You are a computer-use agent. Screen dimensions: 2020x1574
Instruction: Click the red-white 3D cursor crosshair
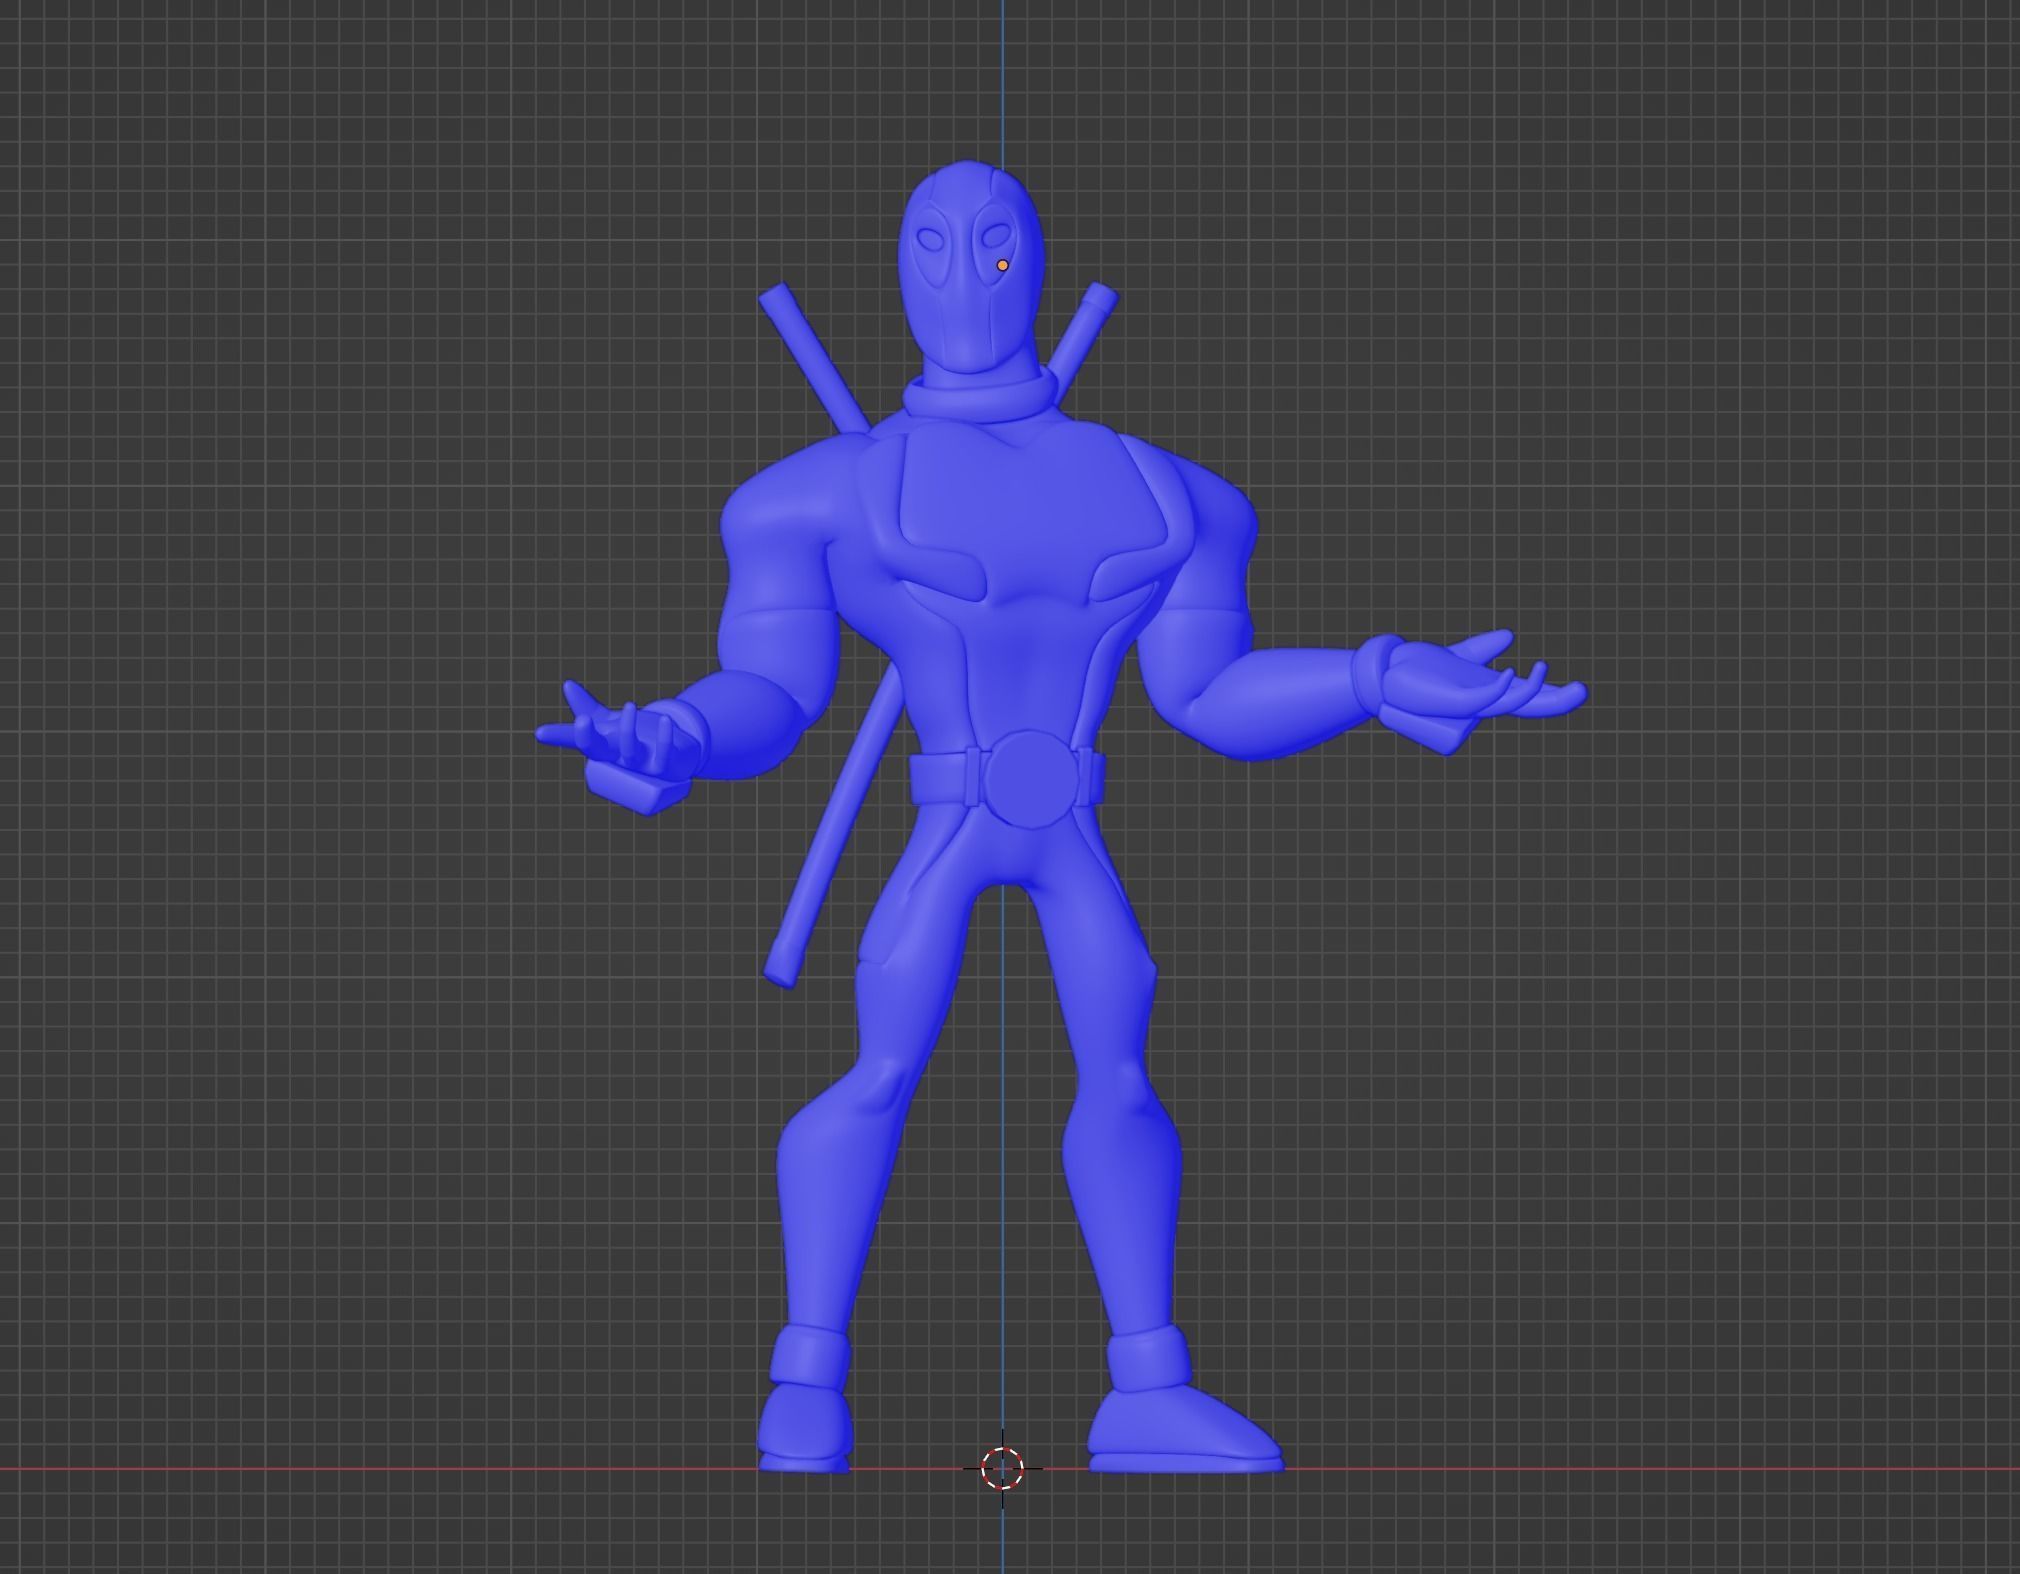(x=1002, y=1468)
